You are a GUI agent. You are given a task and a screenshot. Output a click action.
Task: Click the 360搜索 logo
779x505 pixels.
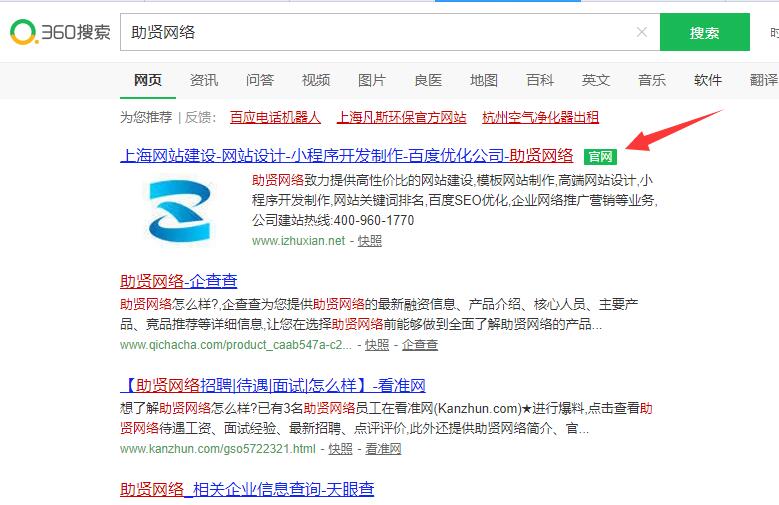tap(60, 32)
